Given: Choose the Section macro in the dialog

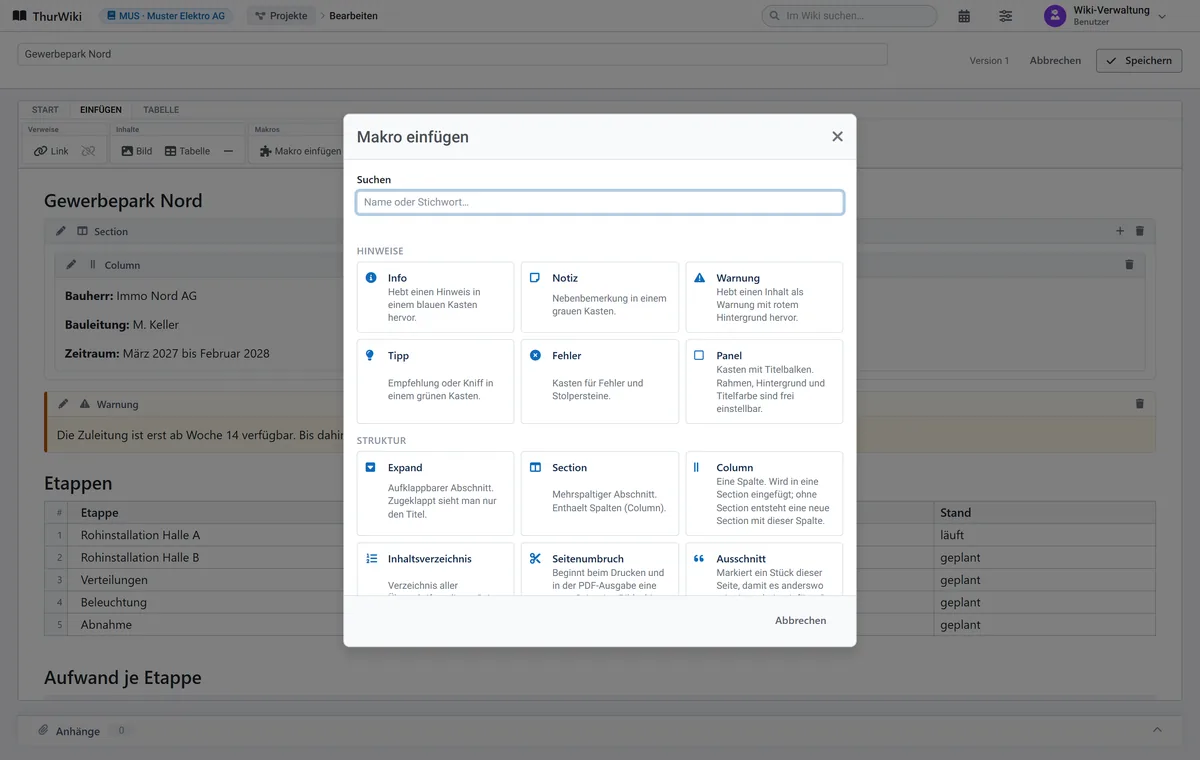Looking at the screenshot, I should [x=600, y=493].
